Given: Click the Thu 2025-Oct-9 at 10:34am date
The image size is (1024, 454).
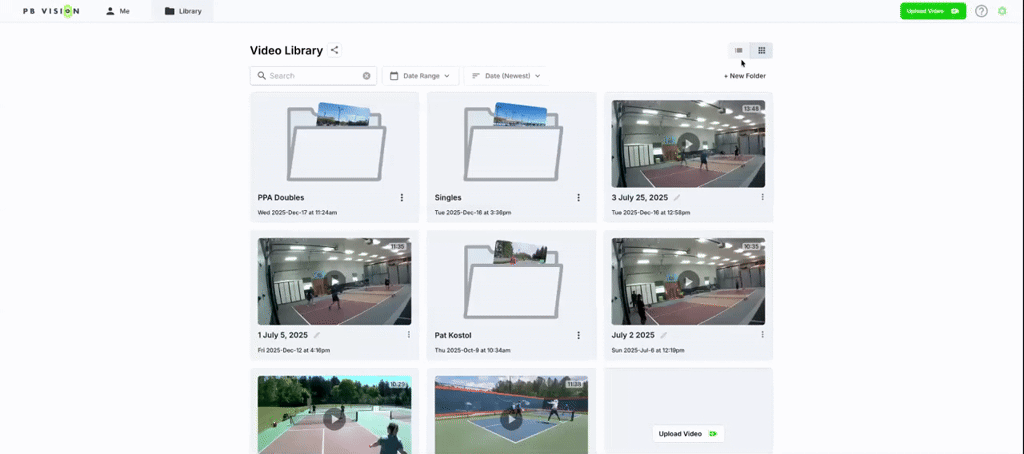Looking at the screenshot, I should click(473, 350).
